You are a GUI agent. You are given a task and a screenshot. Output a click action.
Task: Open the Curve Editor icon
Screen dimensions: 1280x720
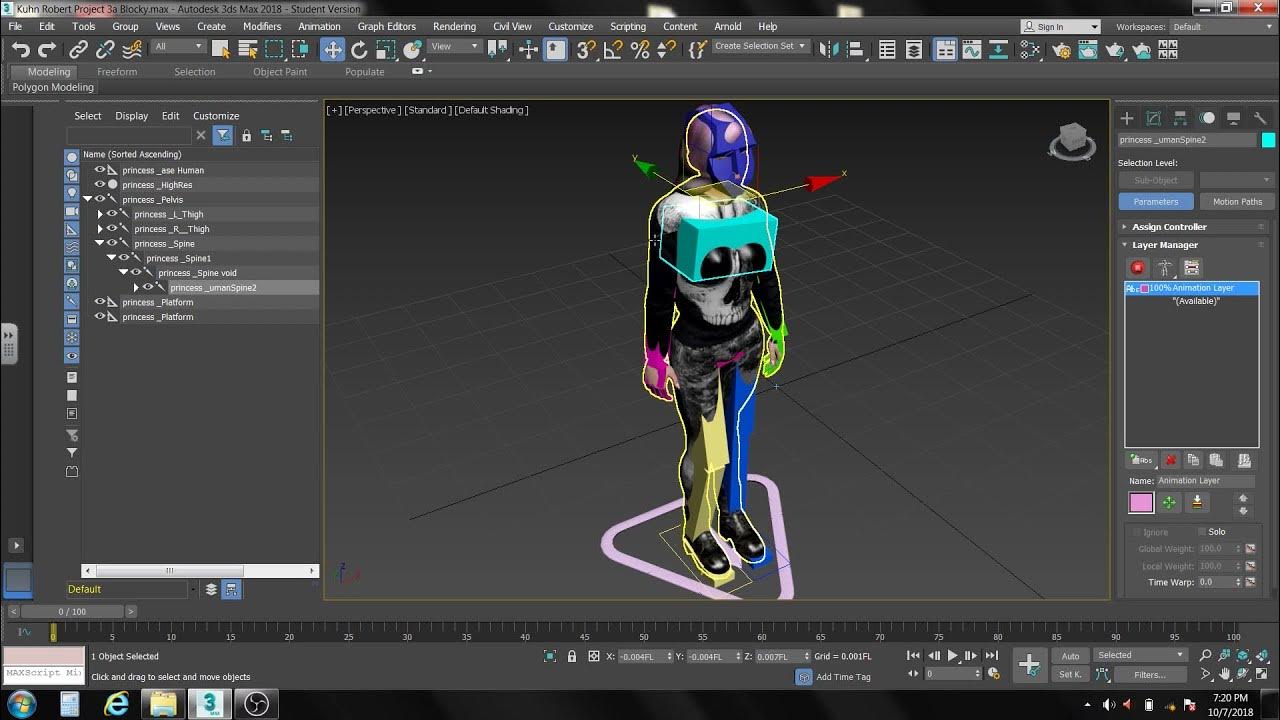(x=972, y=49)
